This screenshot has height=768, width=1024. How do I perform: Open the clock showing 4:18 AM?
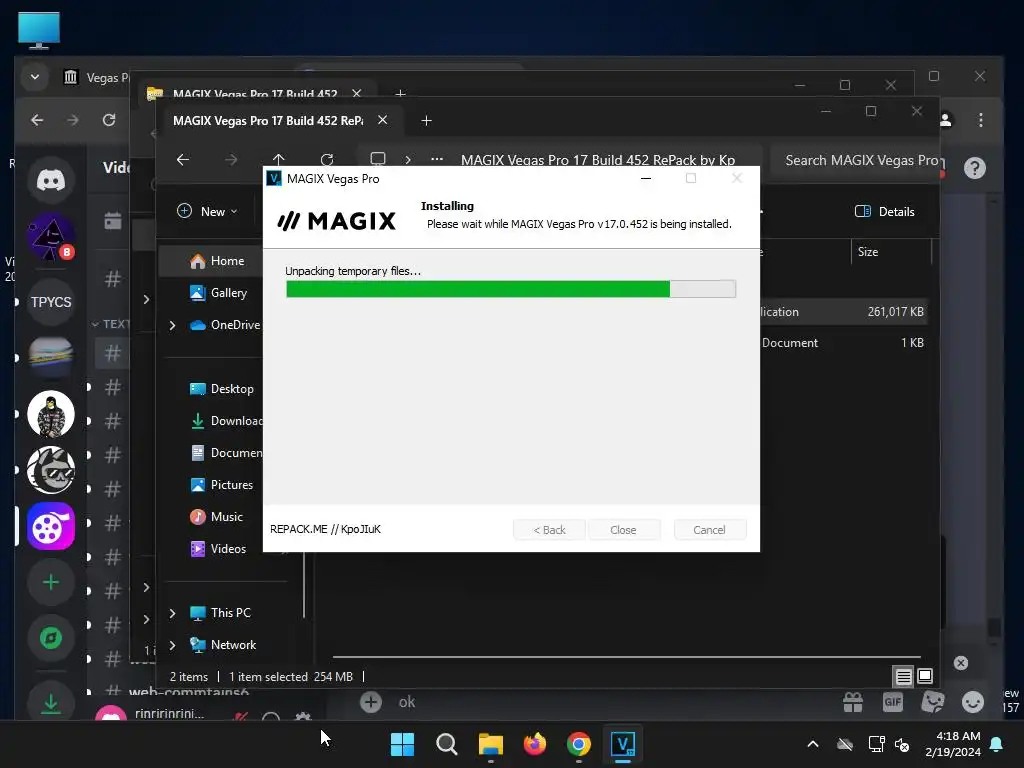click(x=953, y=744)
